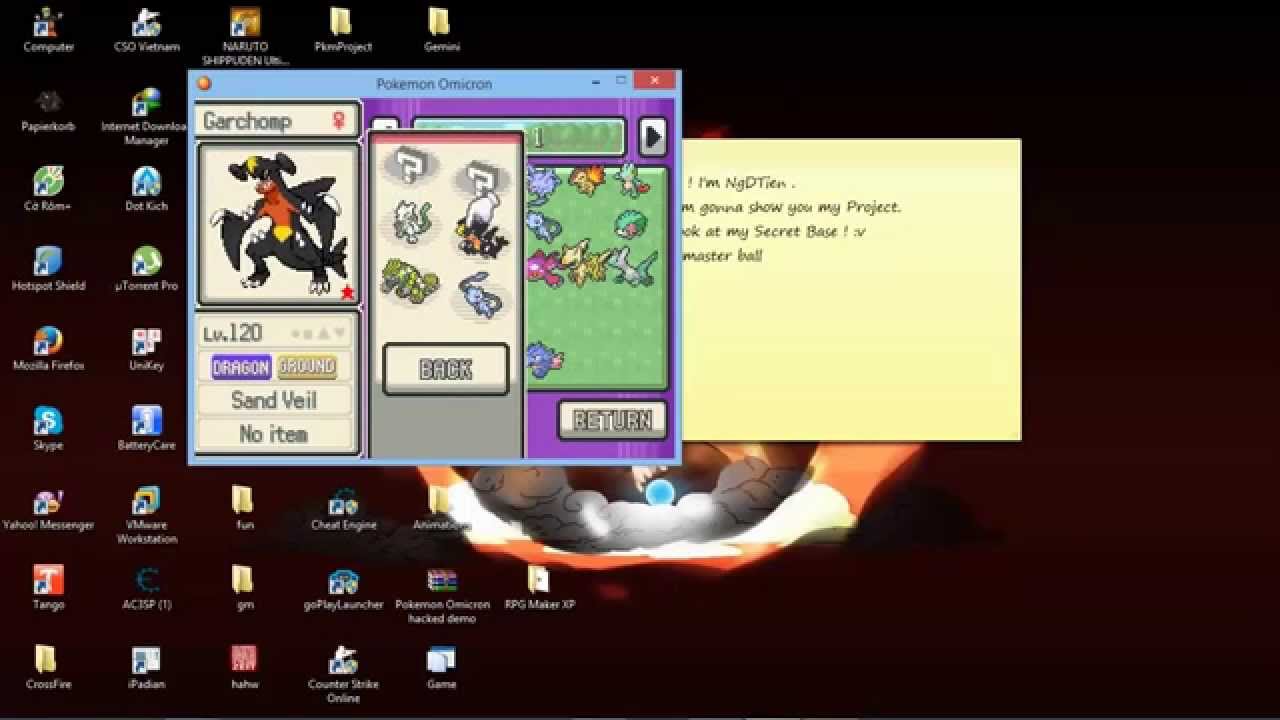Open Internet Download Manager icon
Image resolution: width=1280 pixels, height=720 pixels.
146,117
